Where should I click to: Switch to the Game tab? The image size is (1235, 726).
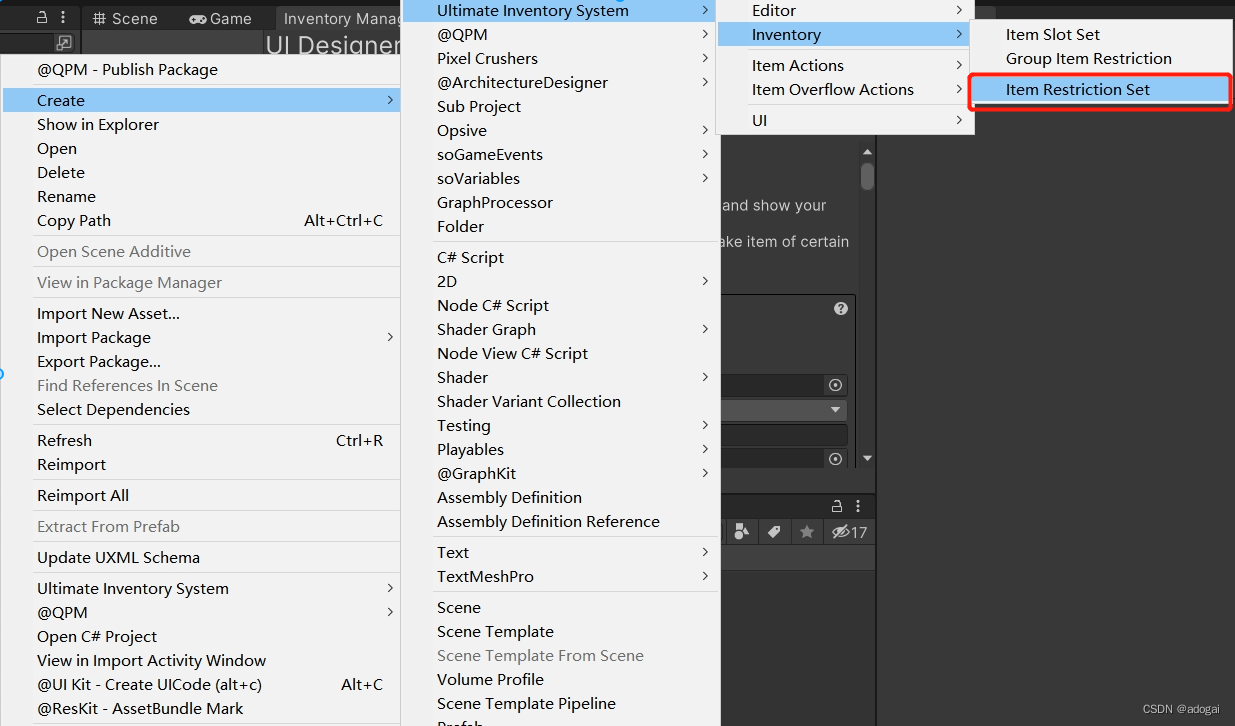click(x=220, y=18)
